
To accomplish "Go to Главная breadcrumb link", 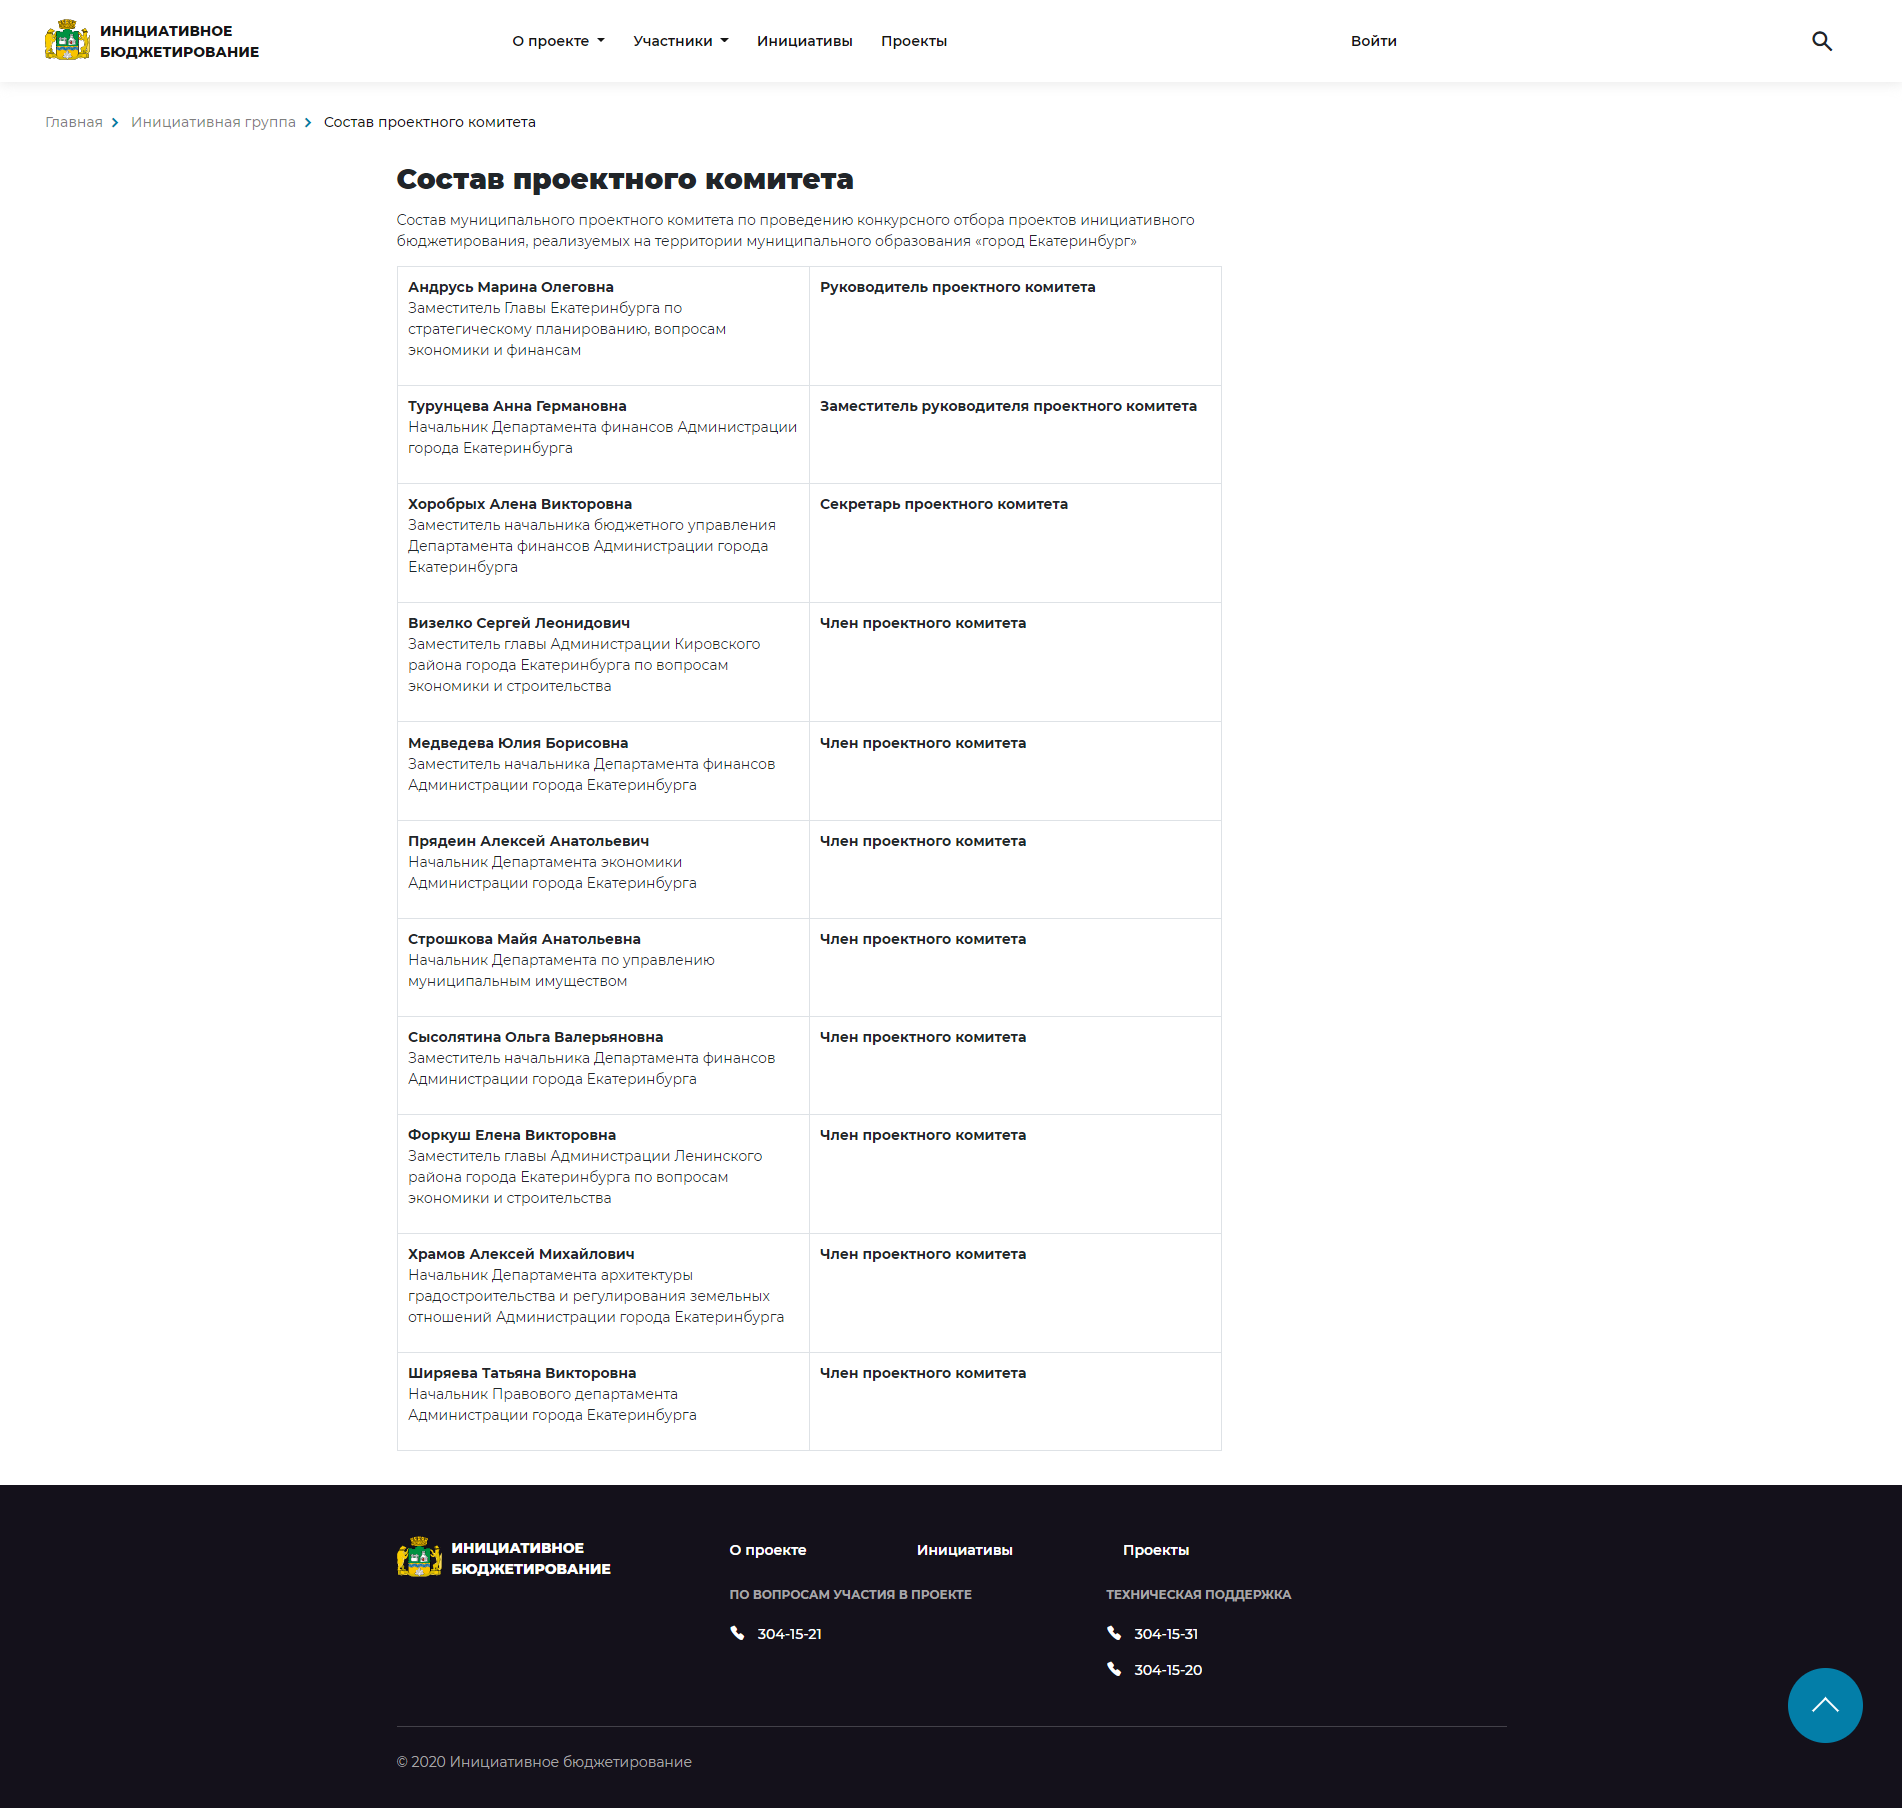I will click(x=74, y=122).
